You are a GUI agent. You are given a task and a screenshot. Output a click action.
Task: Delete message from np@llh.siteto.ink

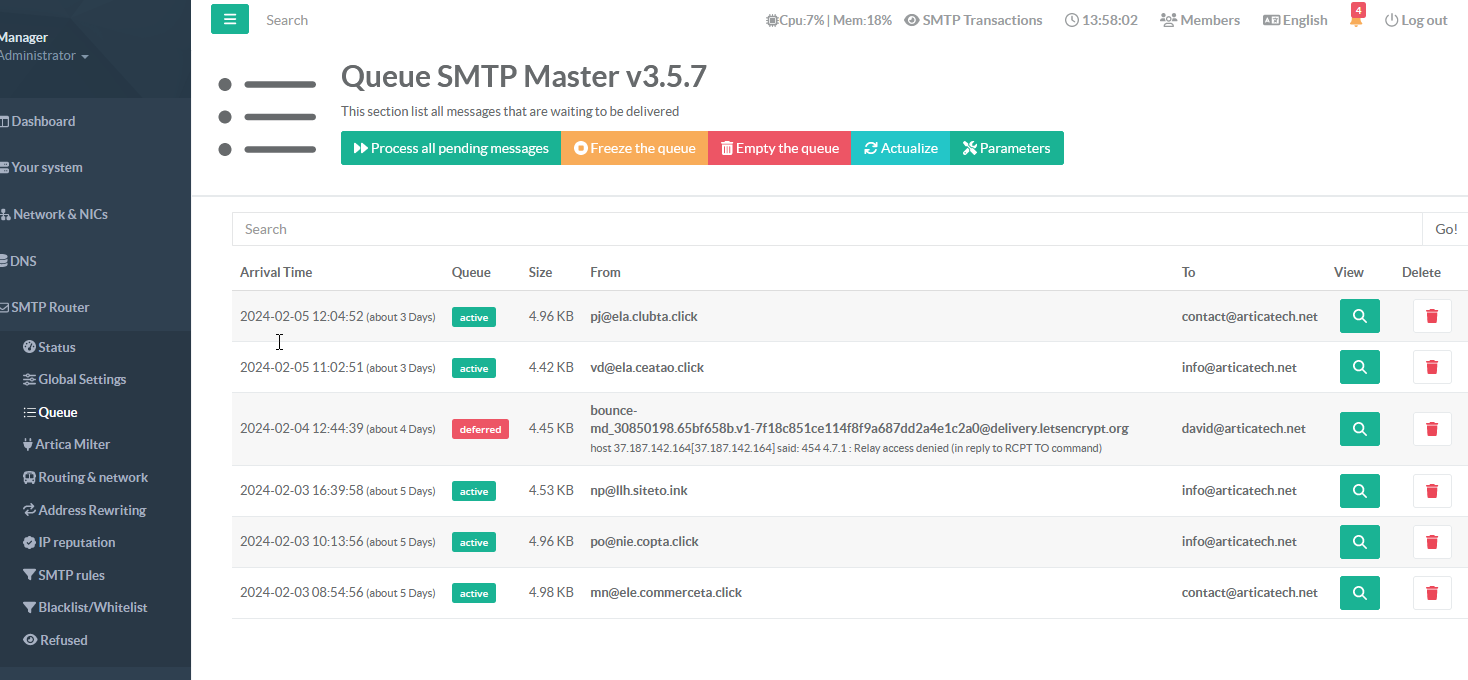[x=1431, y=491]
